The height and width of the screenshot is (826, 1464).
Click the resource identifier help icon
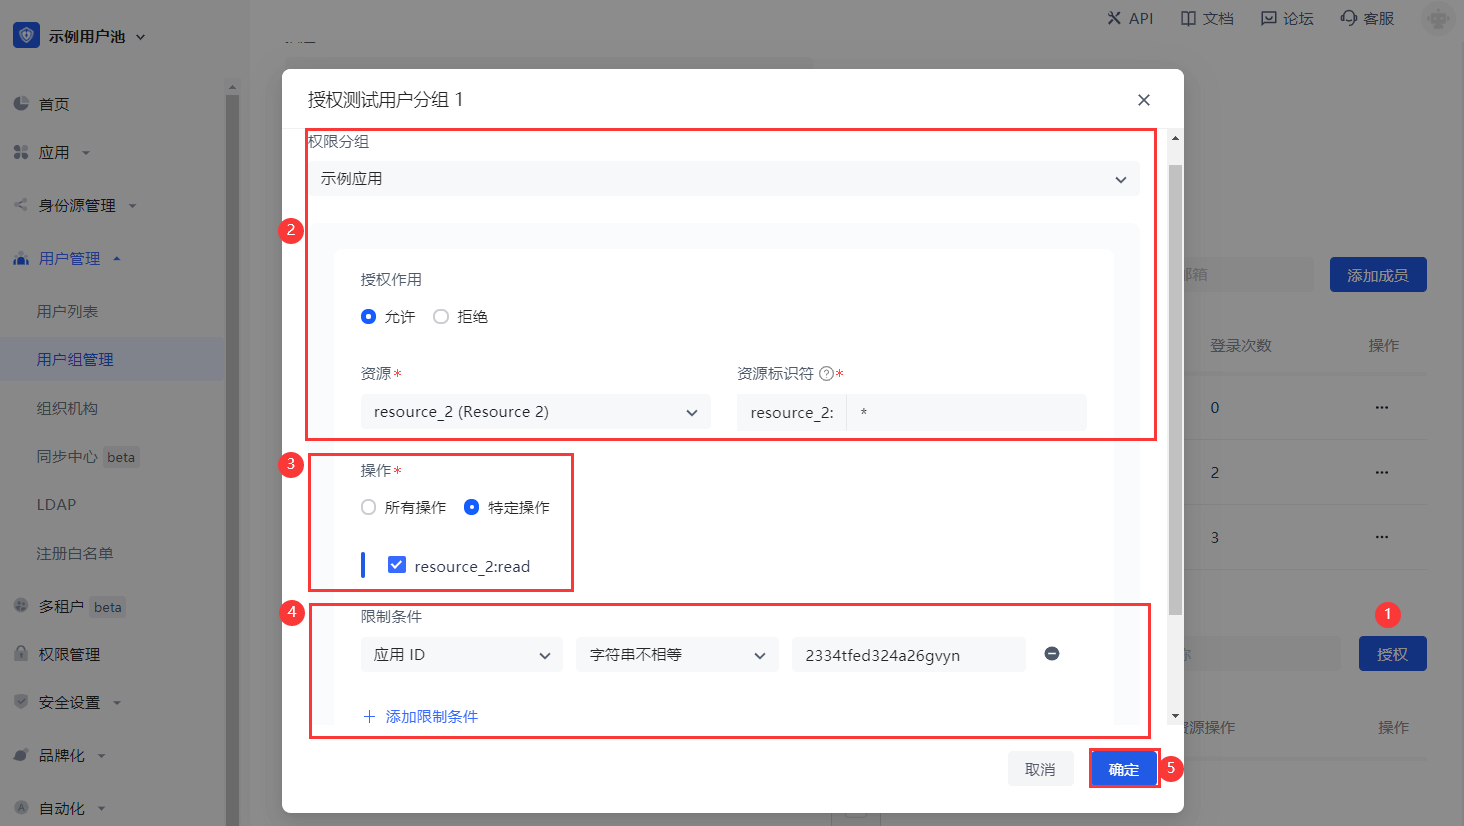coord(826,374)
